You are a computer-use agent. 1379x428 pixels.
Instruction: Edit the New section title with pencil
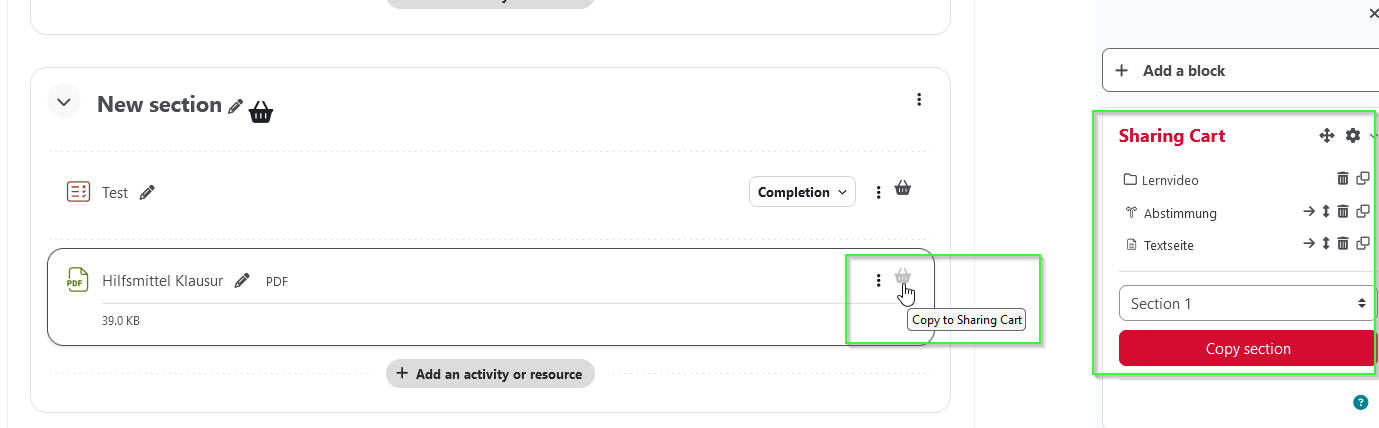click(x=236, y=106)
